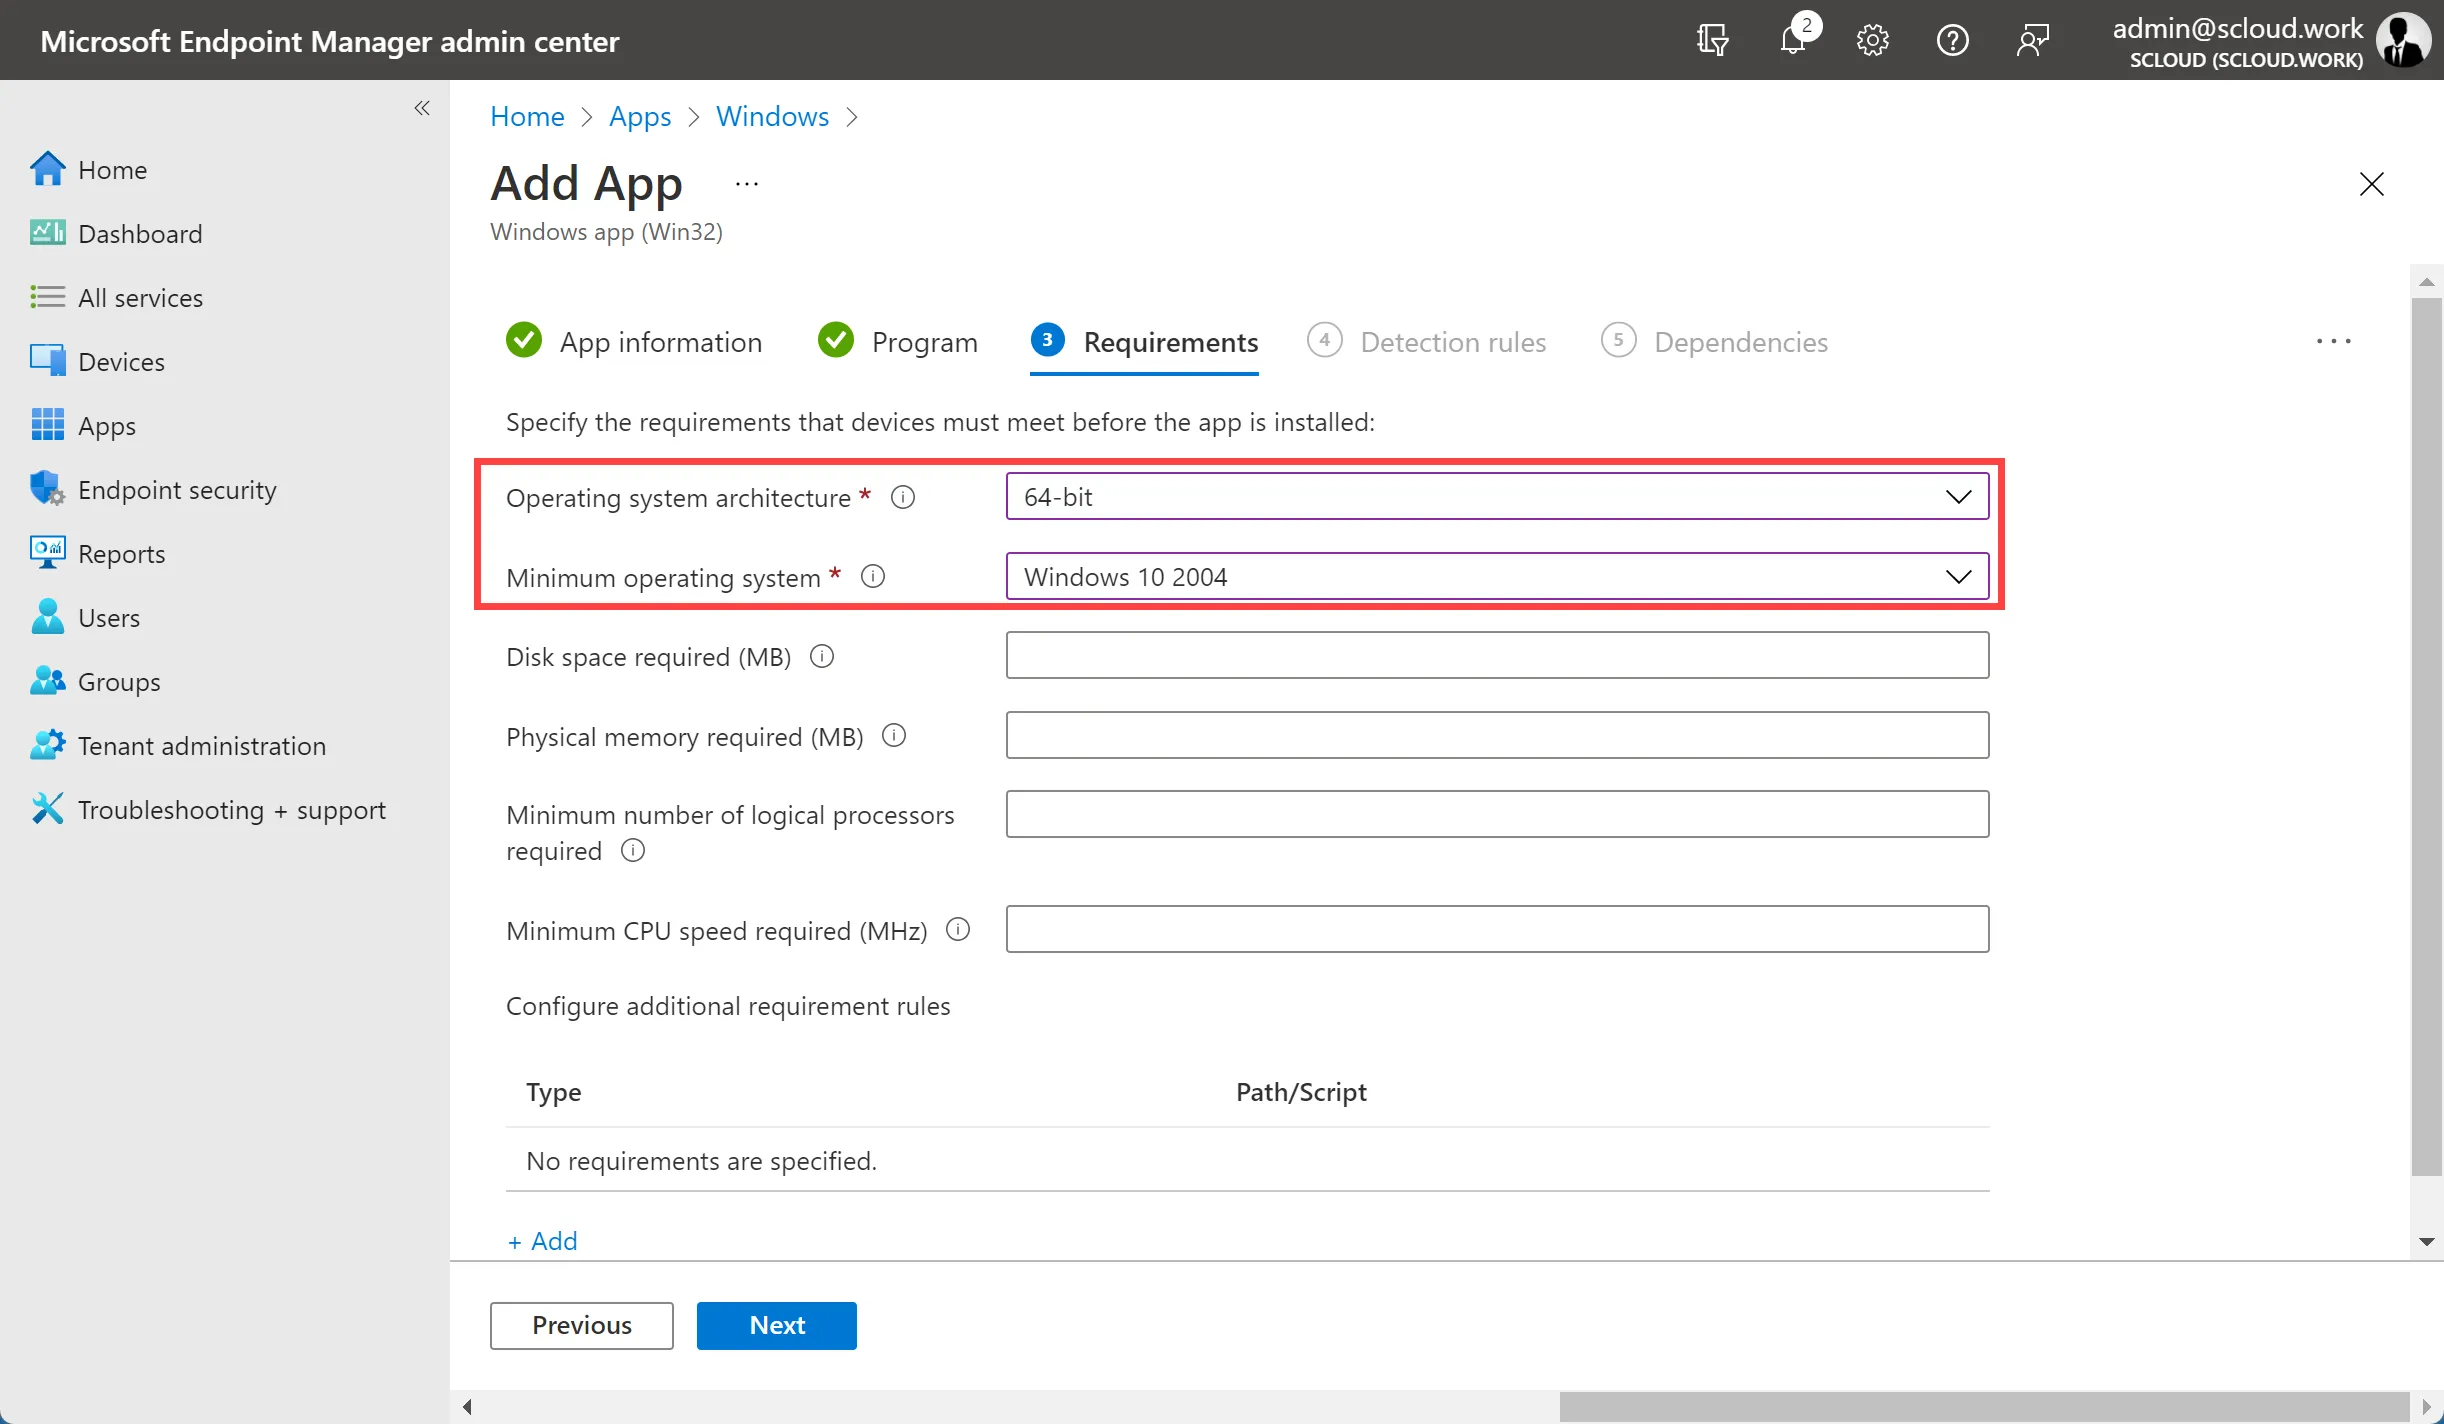Click the Minimum CPU speed input field
This screenshot has height=1424, width=2444.
click(x=1497, y=929)
